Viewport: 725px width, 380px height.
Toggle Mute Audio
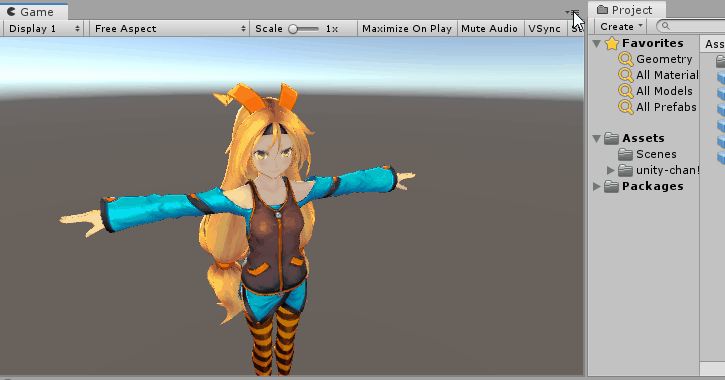(489, 29)
